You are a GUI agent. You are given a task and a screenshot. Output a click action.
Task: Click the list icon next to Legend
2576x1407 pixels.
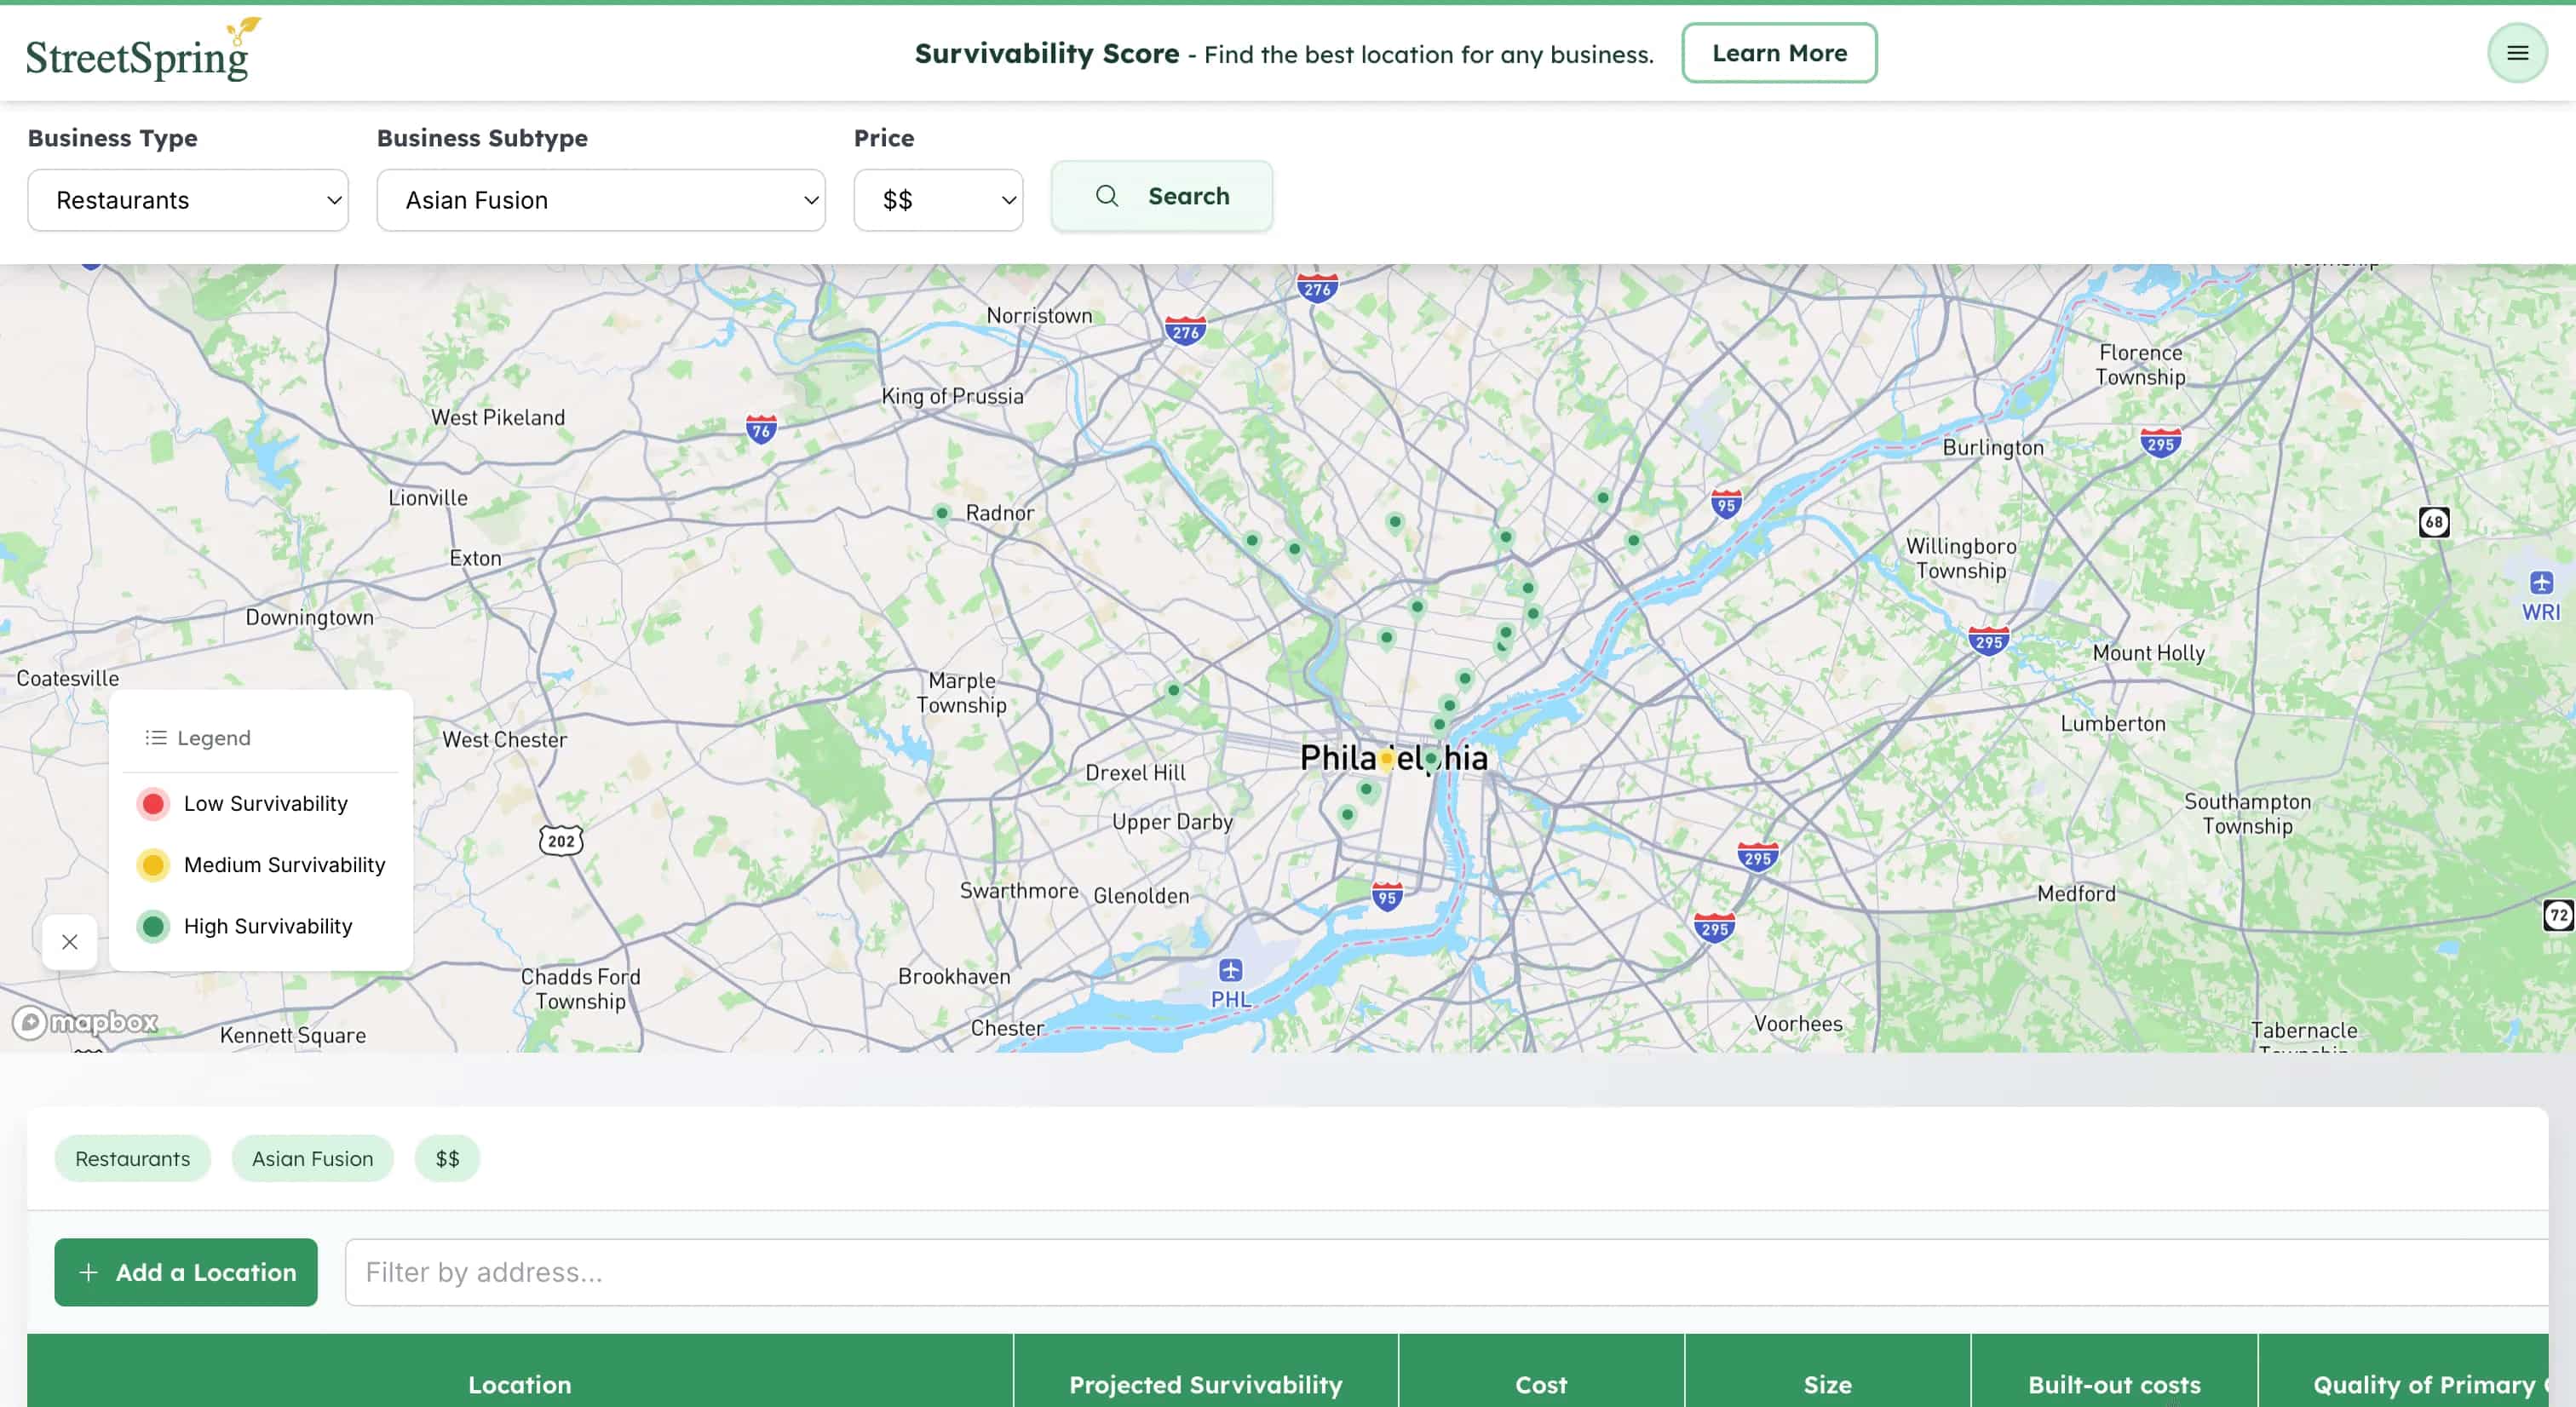[156, 737]
